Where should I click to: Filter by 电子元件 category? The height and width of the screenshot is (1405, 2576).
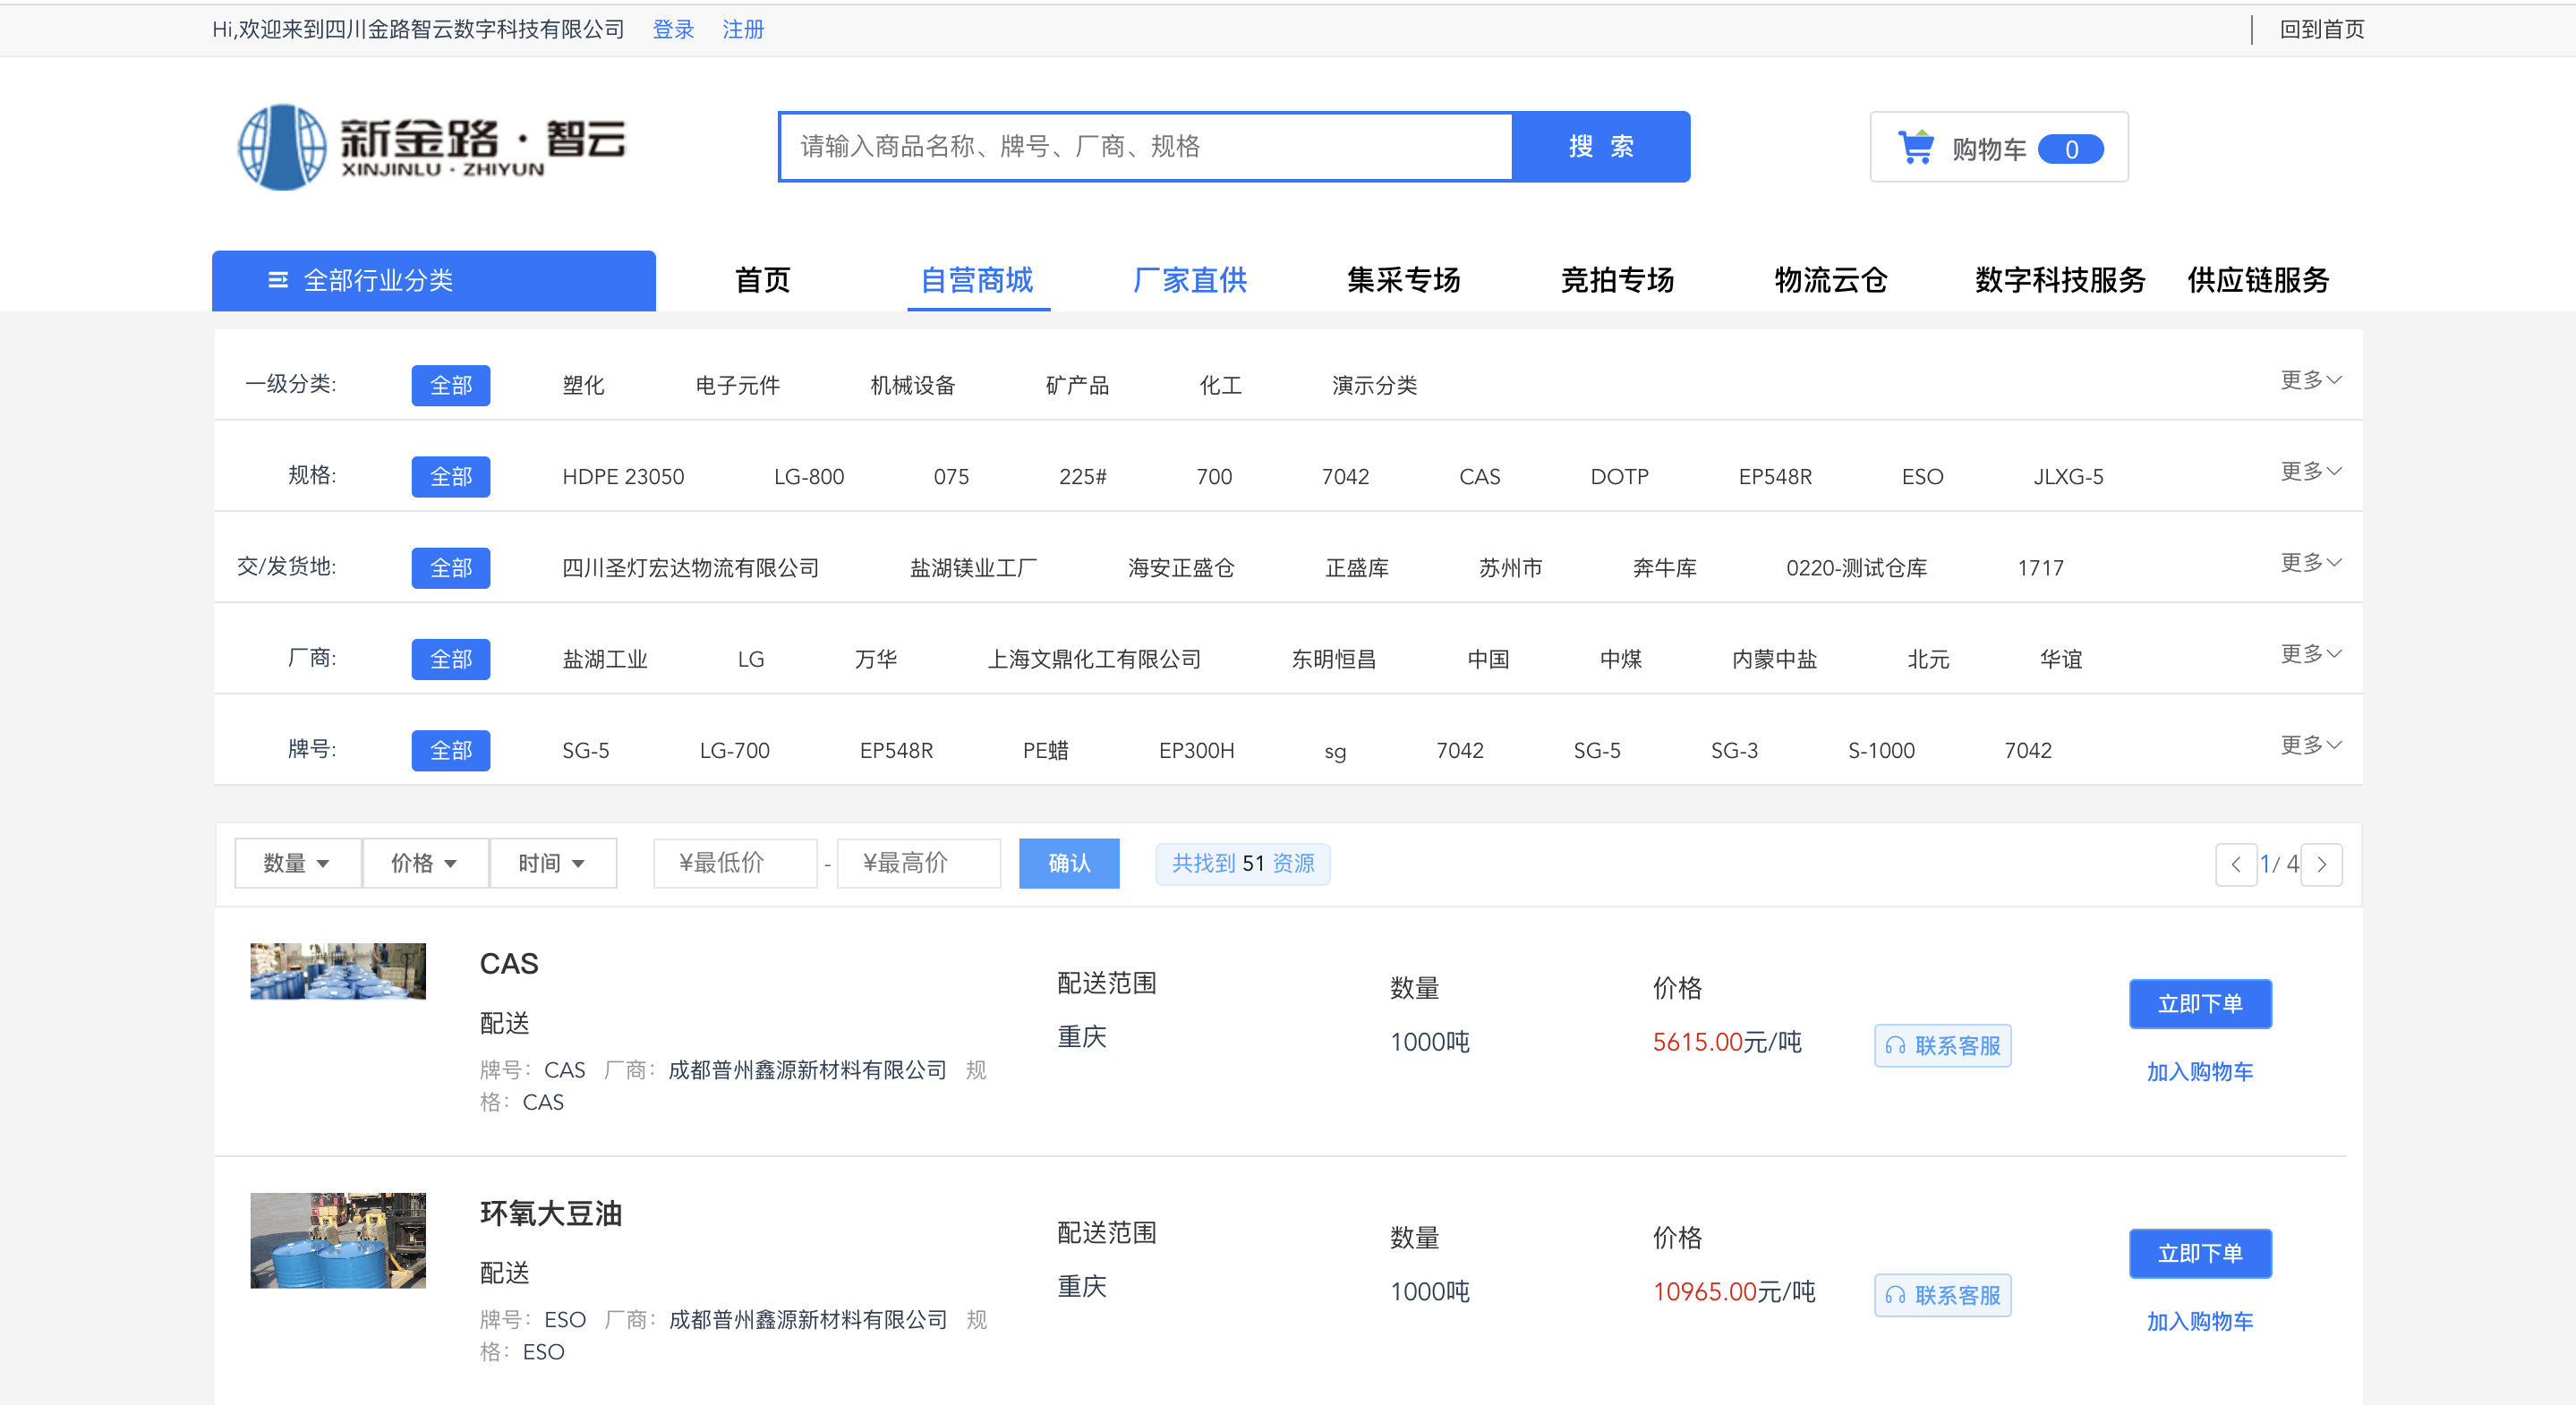737,385
